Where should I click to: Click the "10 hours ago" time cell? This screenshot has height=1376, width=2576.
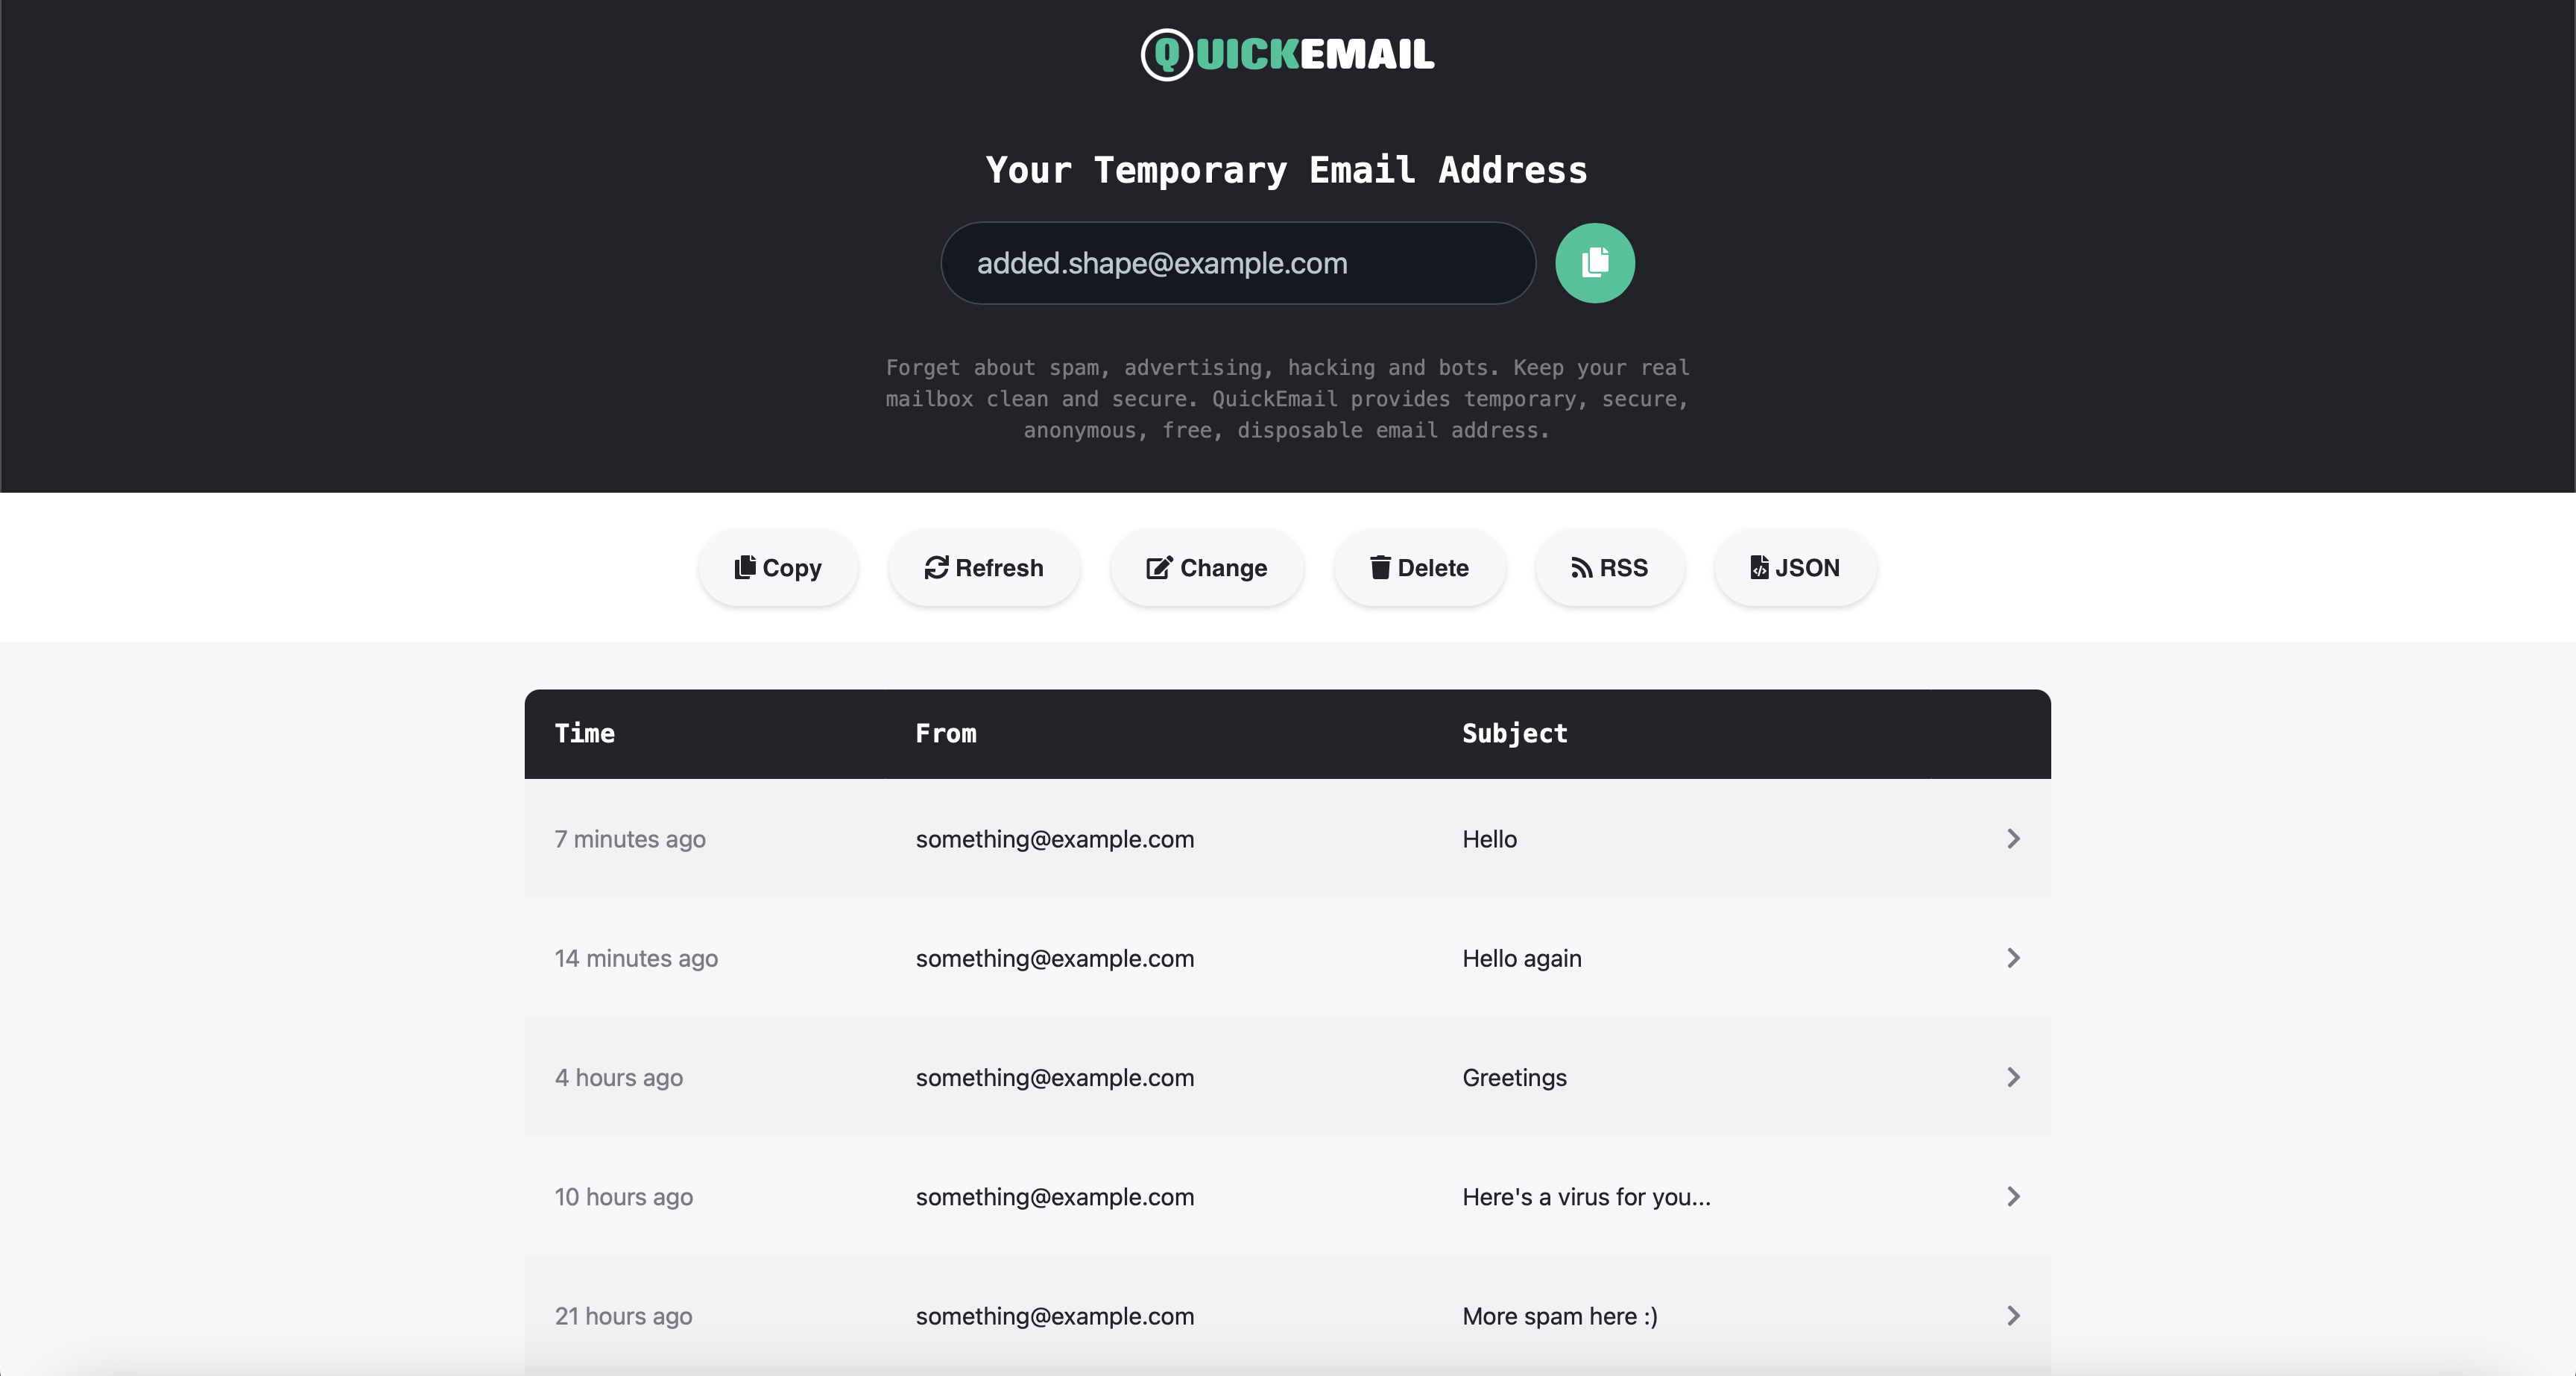(x=624, y=1196)
